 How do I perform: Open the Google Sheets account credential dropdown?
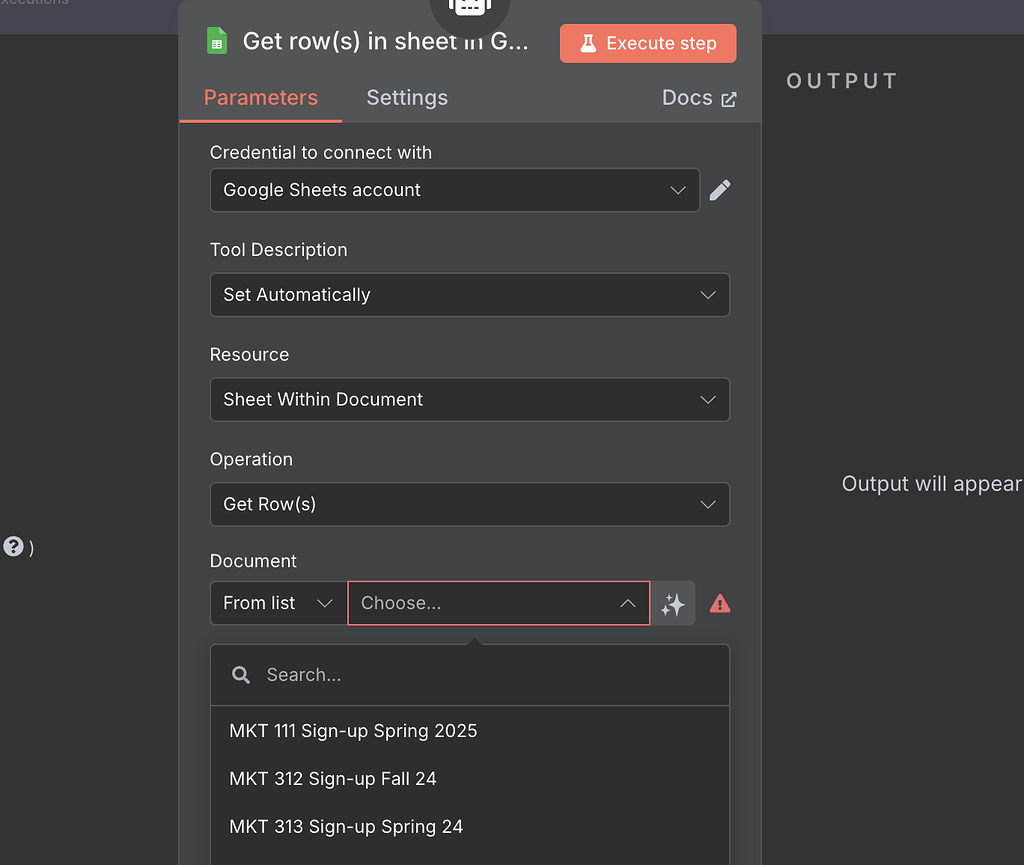pos(454,190)
